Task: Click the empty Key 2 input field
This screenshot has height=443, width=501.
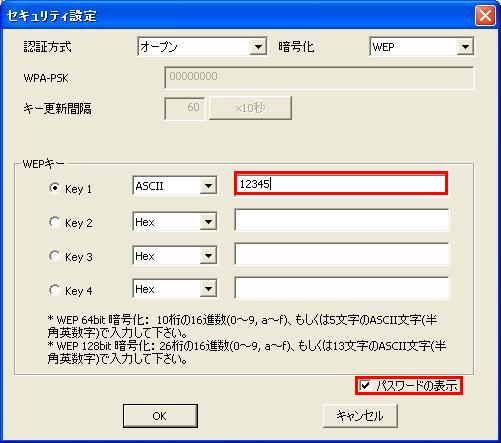Action: click(342, 220)
